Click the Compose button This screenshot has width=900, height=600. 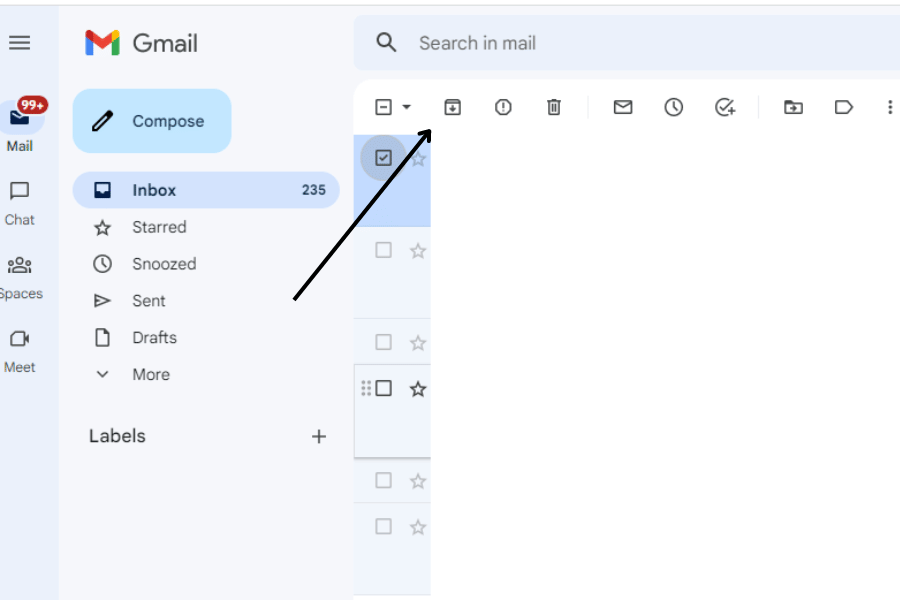tap(151, 120)
